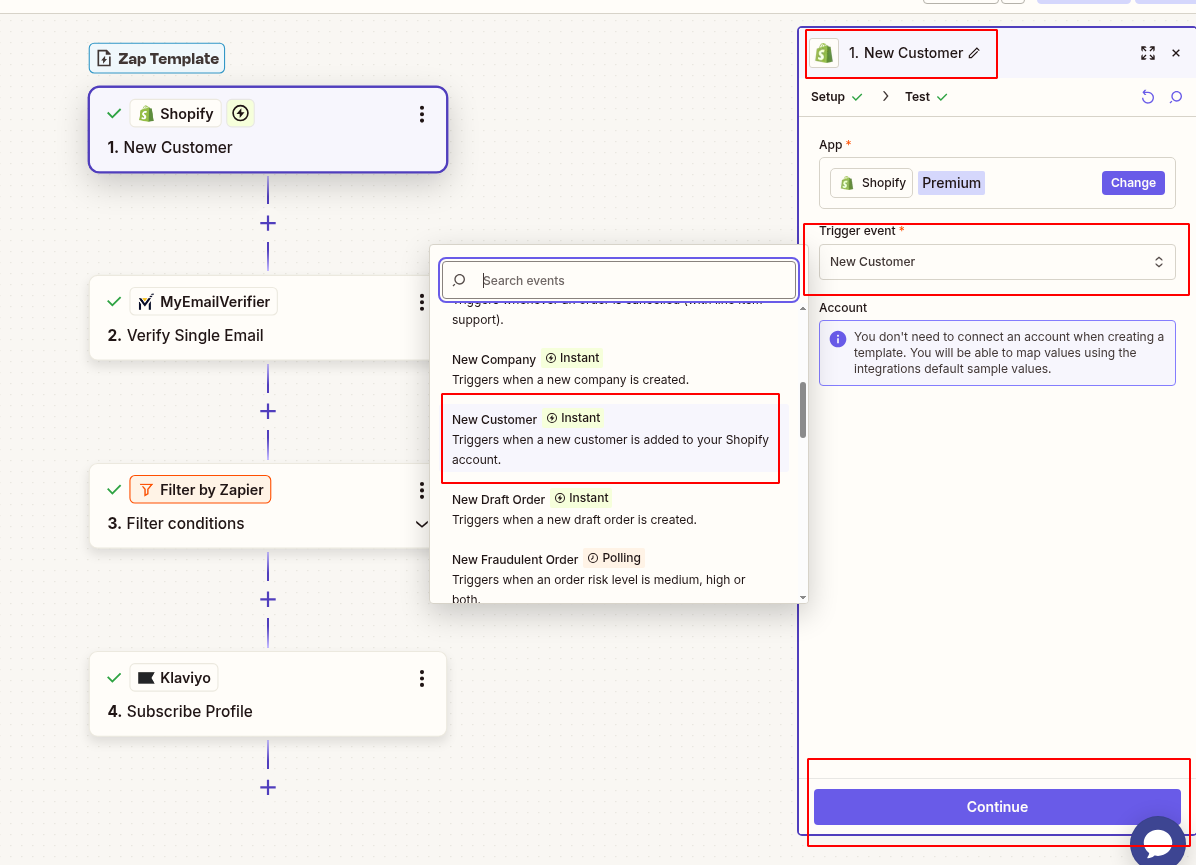This screenshot has width=1196, height=865.
Task: Click the lightning bolt badge on the Shopify trigger
Action: click(240, 113)
